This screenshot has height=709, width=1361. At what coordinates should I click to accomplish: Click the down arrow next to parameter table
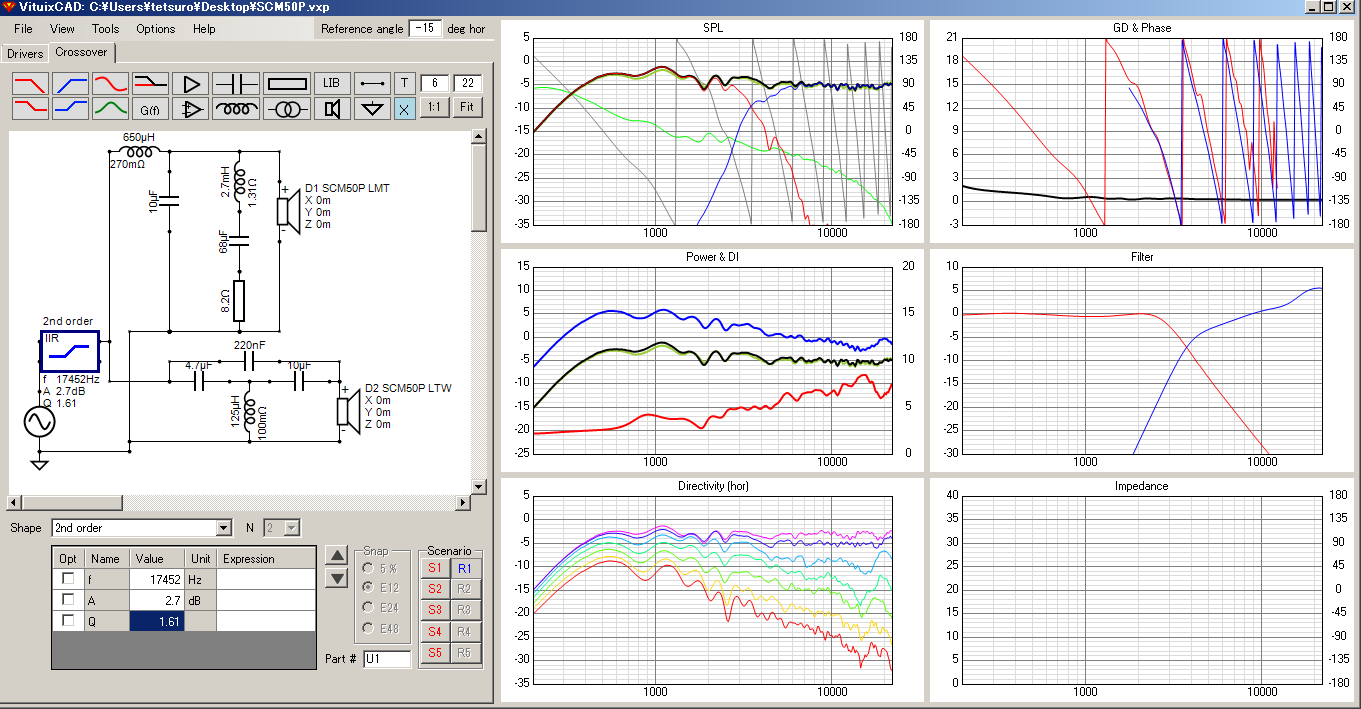pos(337,579)
